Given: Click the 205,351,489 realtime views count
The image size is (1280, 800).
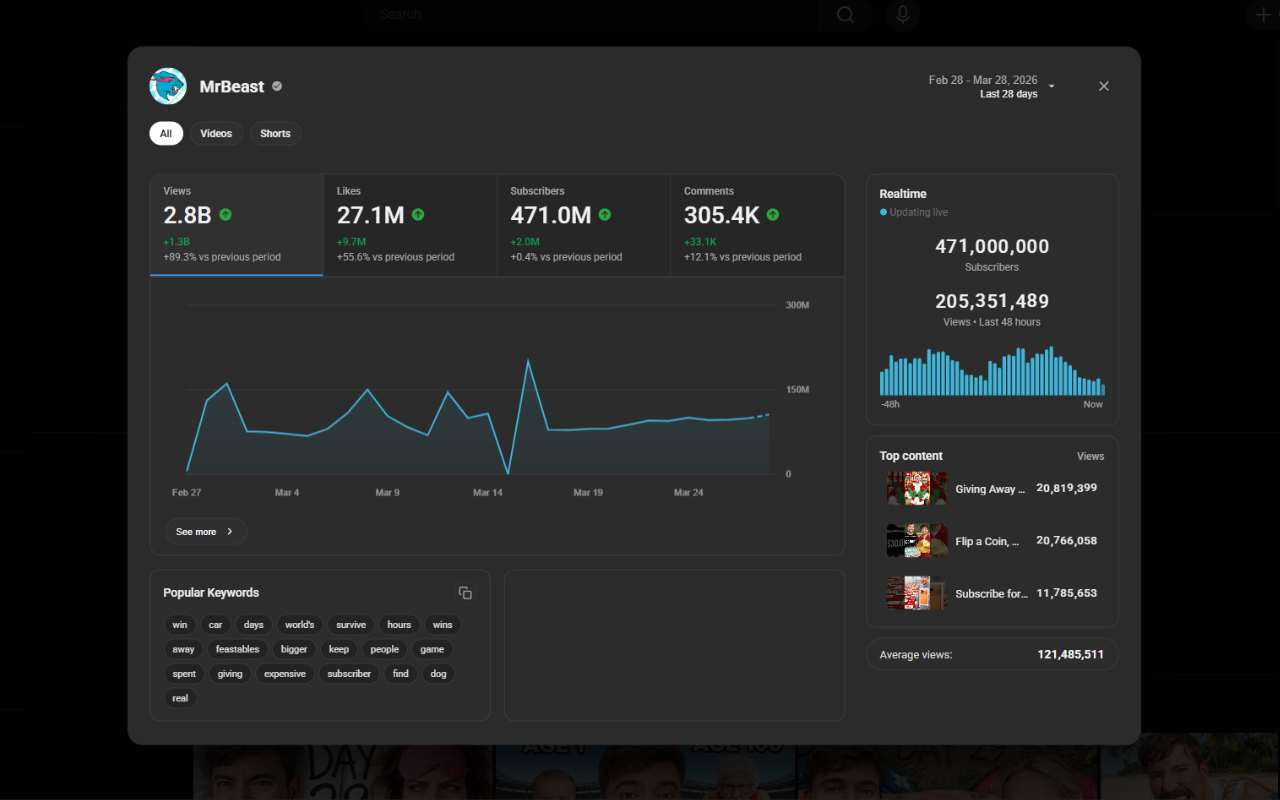Looking at the screenshot, I should click(992, 301).
